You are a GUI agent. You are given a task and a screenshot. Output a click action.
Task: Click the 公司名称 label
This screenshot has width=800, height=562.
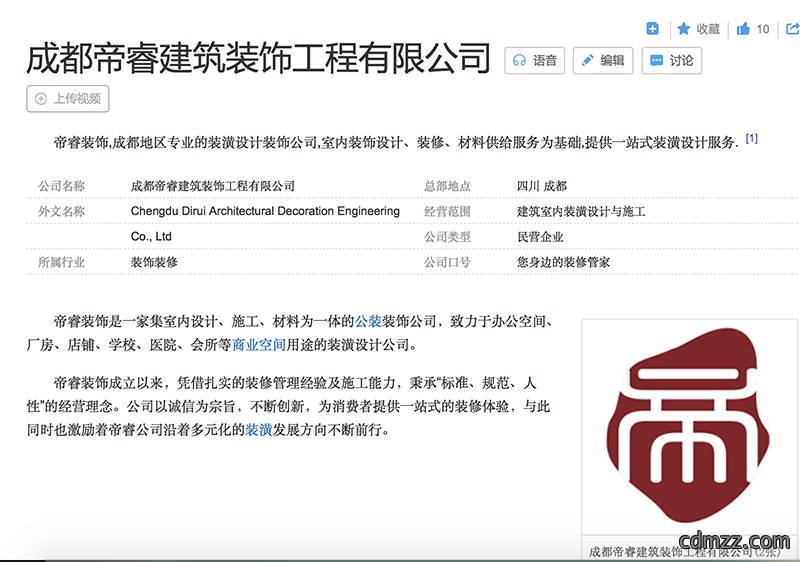click(61, 186)
